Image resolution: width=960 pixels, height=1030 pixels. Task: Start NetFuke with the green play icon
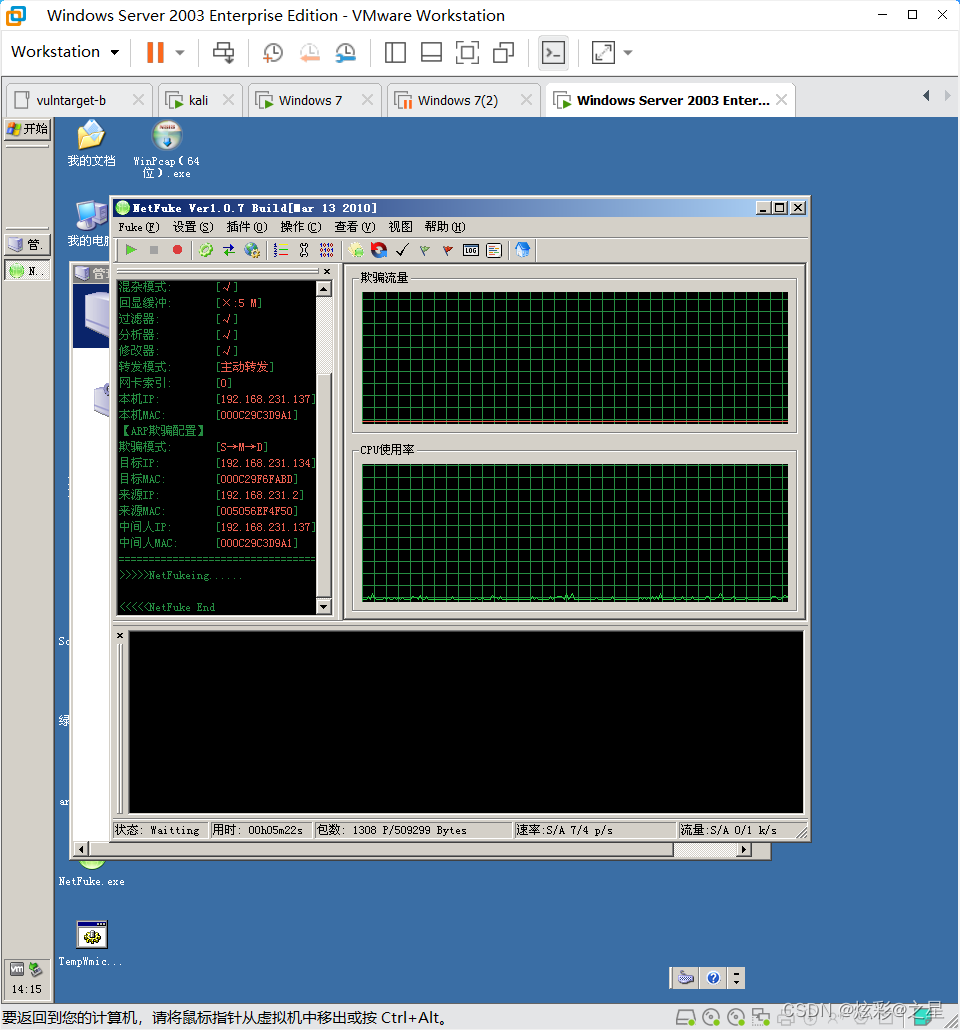click(131, 250)
